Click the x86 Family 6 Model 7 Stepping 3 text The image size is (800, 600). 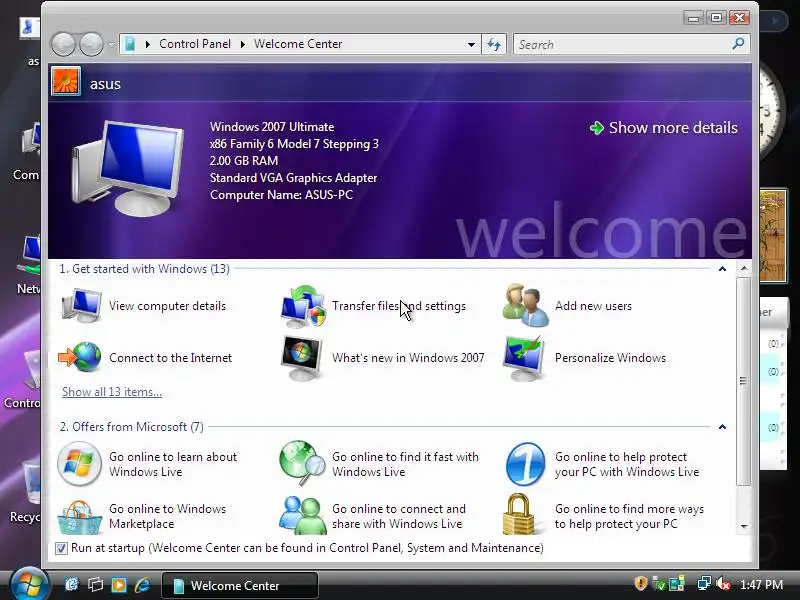294,144
